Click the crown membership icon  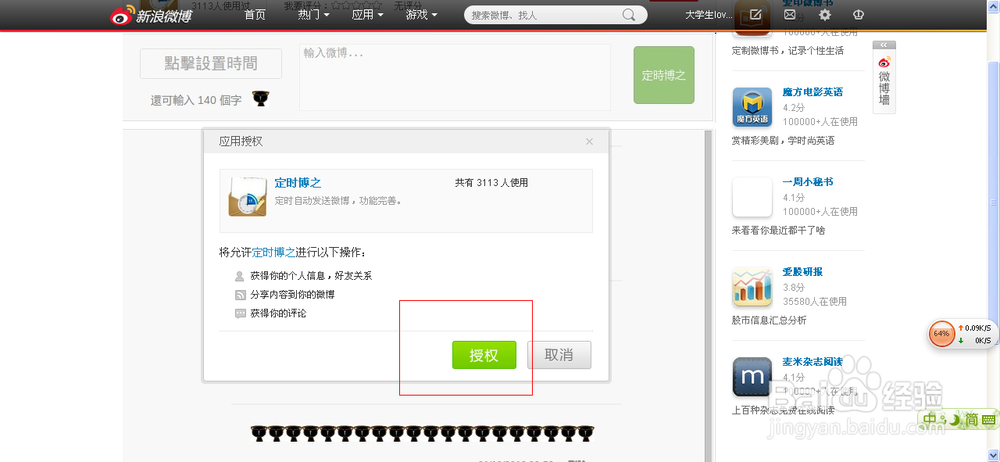click(858, 15)
